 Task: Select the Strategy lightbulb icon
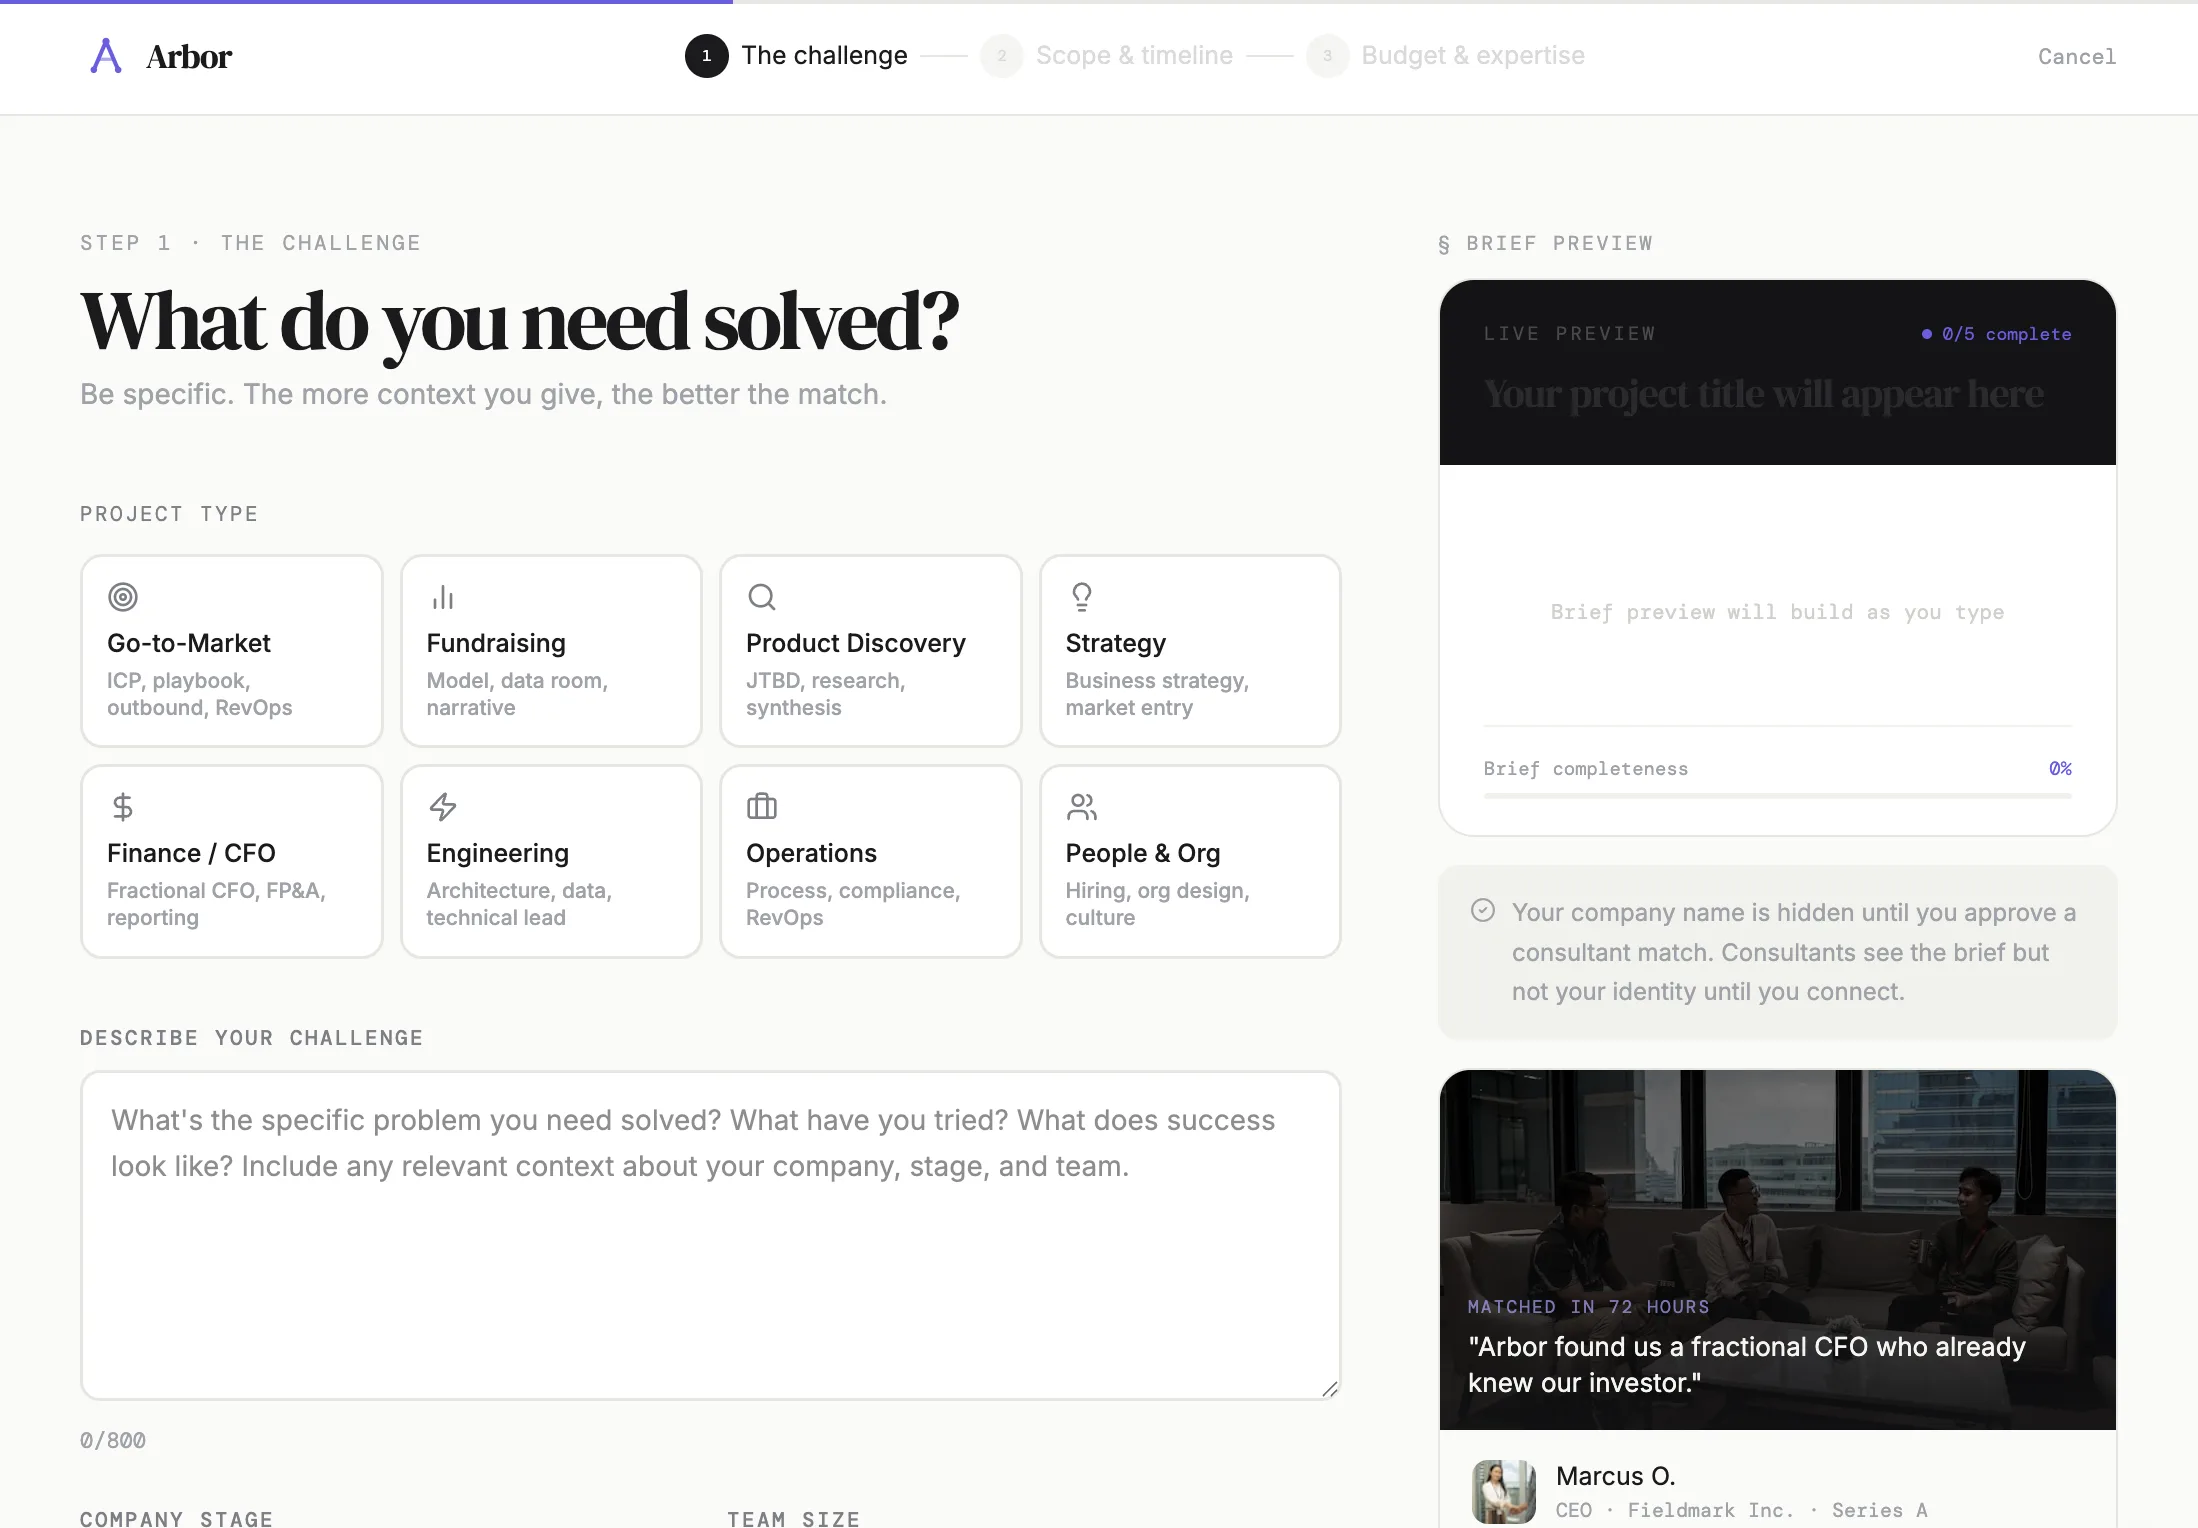pos(1082,597)
